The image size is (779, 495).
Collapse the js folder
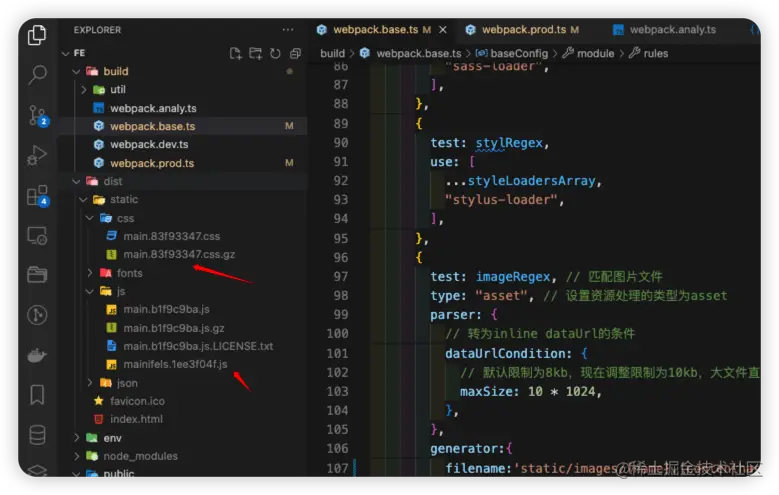(89, 291)
